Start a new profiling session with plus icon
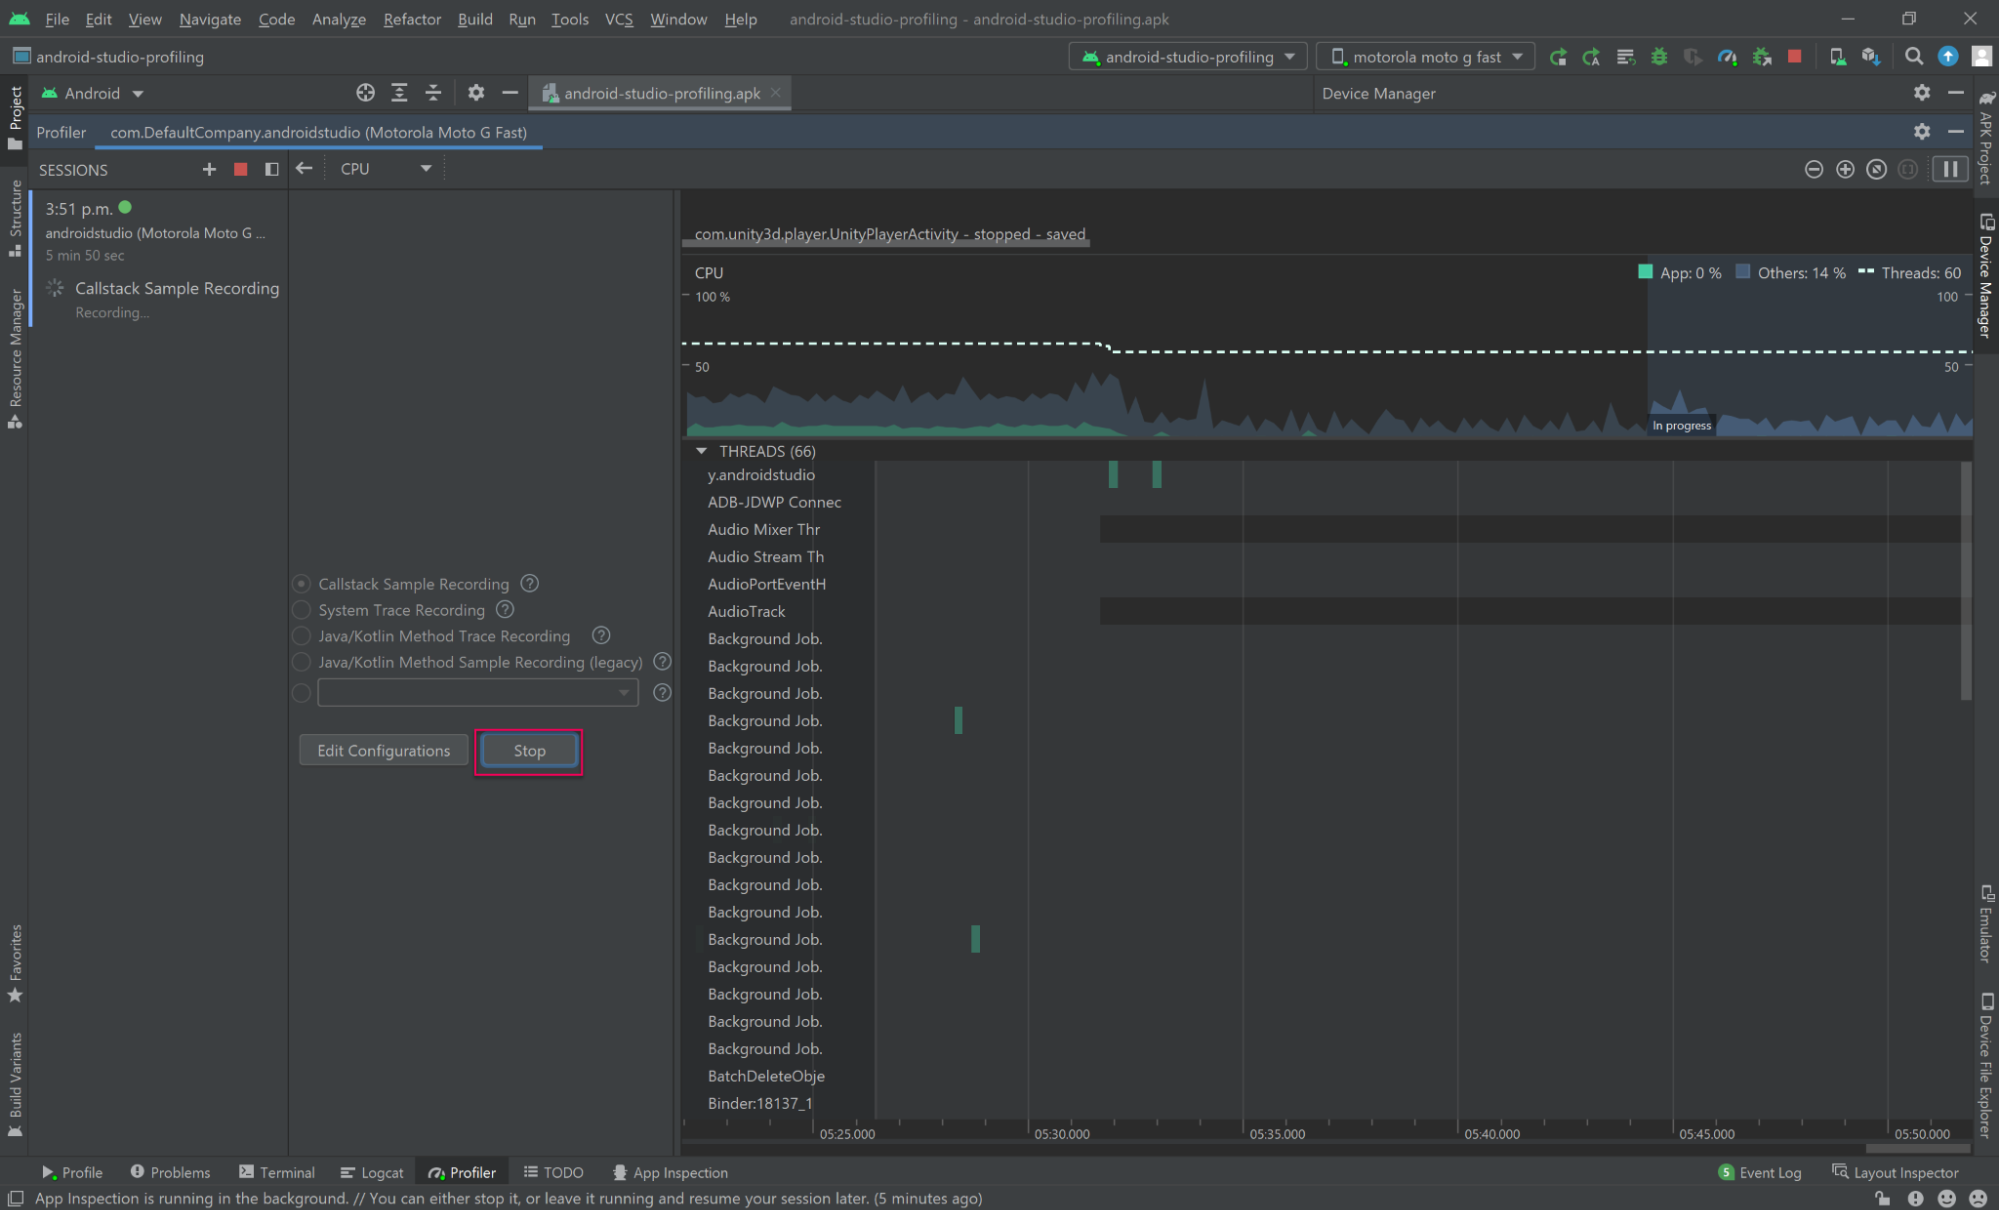Image resolution: width=1999 pixels, height=1211 pixels. pyautogui.click(x=209, y=169)
